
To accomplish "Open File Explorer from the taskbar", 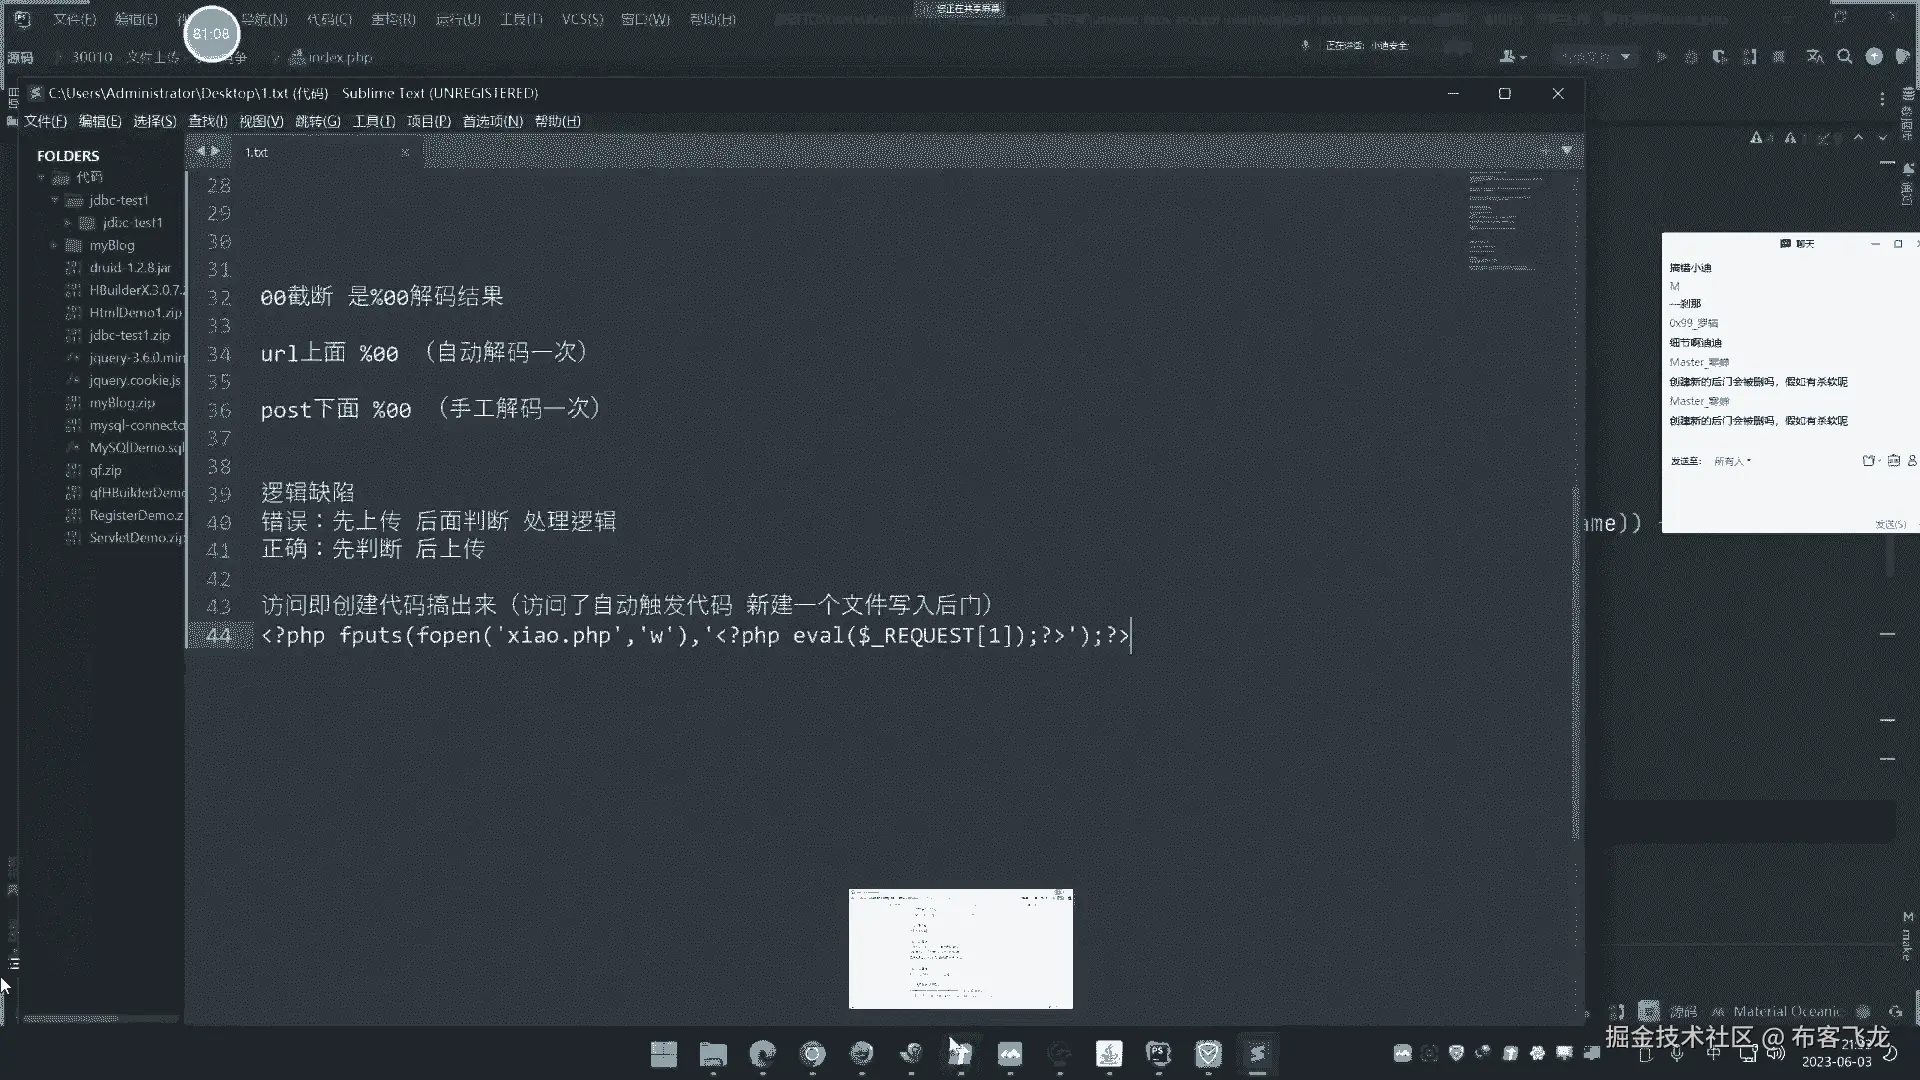I will pyautogui.click(x=713, y=1054).
